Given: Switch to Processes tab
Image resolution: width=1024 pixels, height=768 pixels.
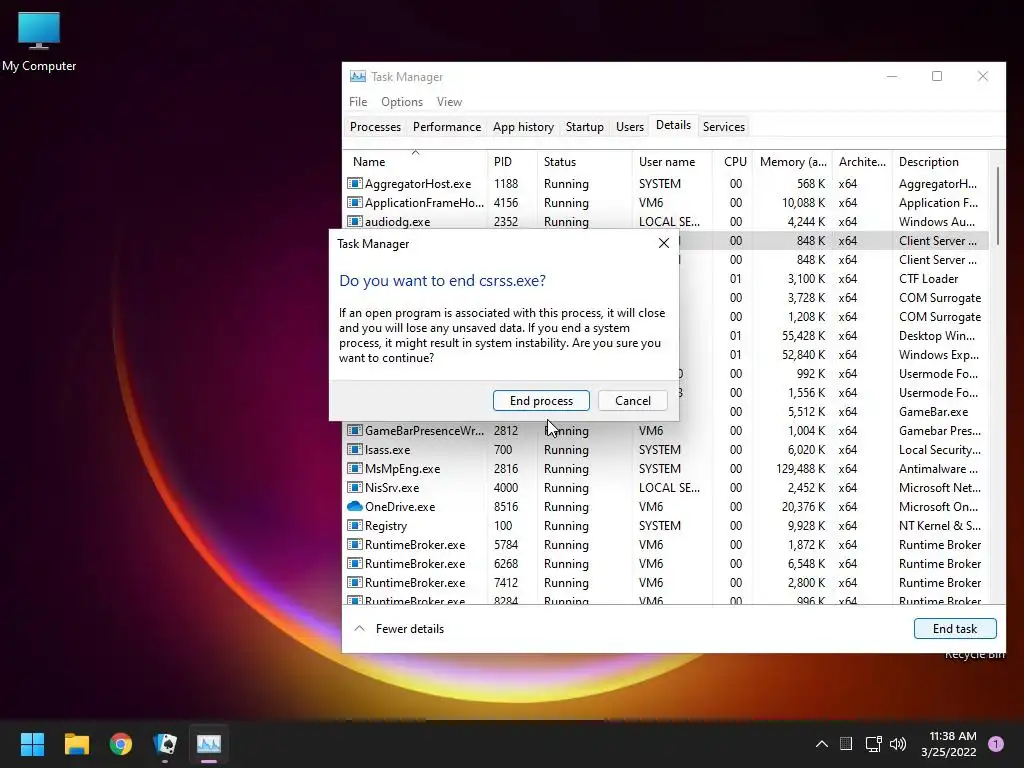Looking at the screenshot, I should pos(376,127).
